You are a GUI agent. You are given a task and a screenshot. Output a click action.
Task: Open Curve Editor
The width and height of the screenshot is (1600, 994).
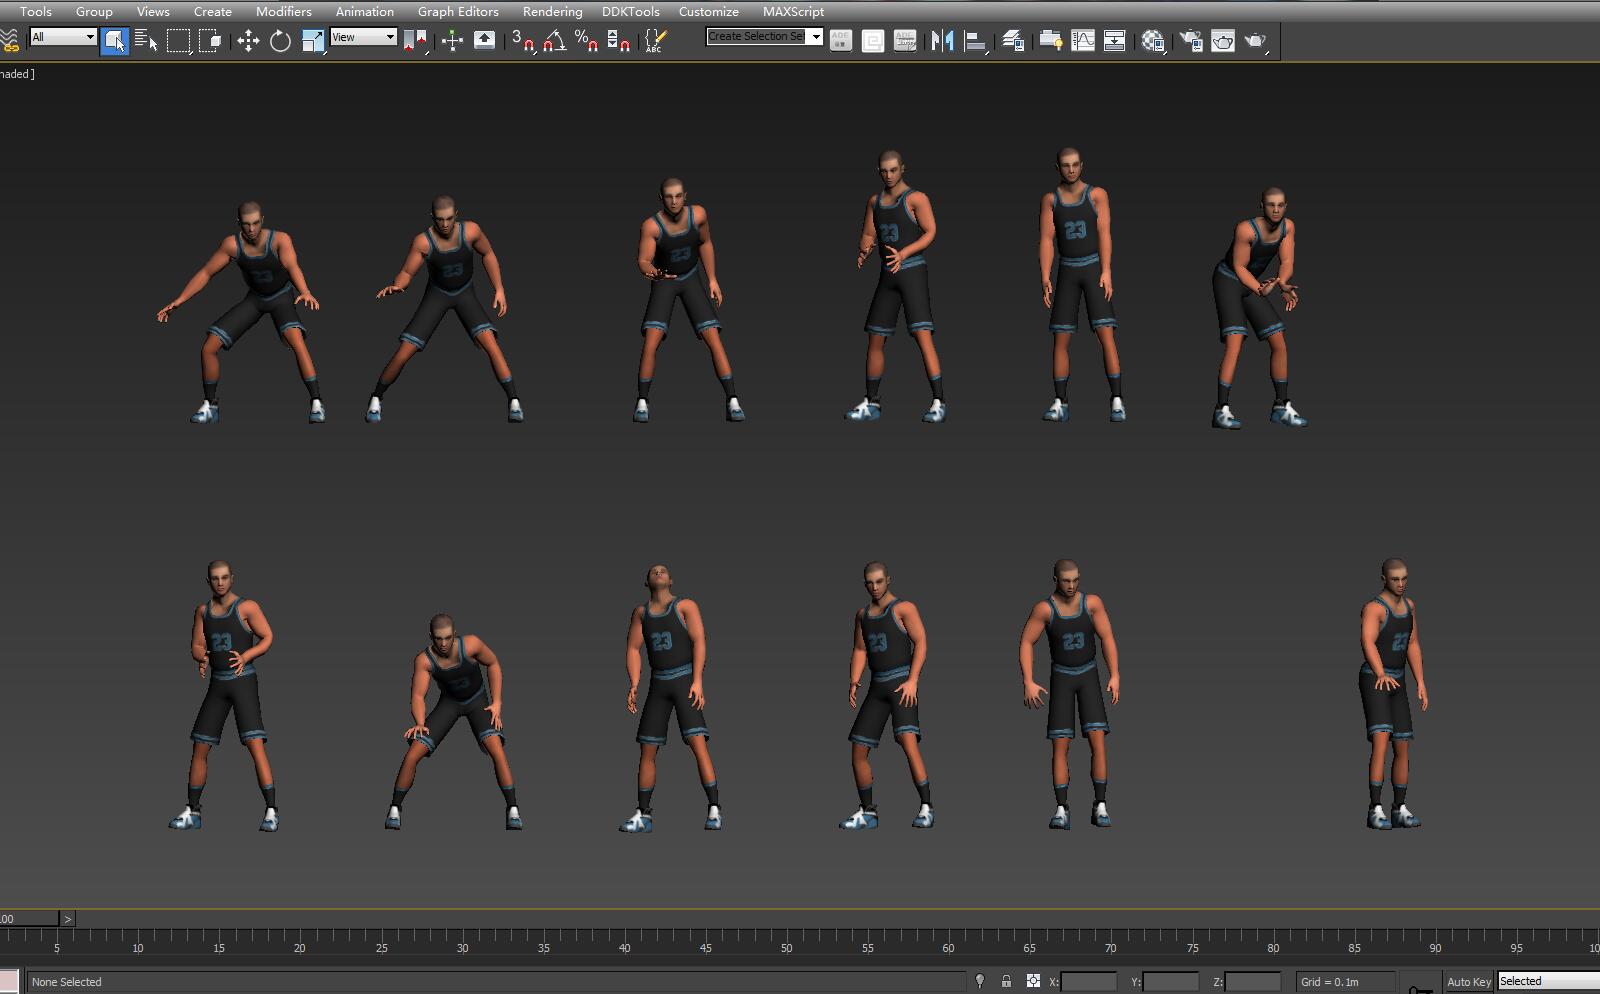coord(1083,41)
